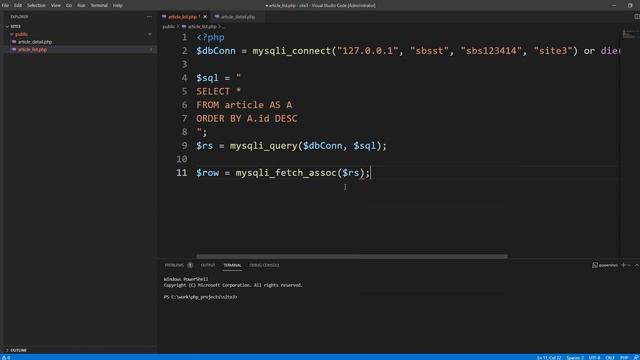The width and height of the screenshot is (640, 360).
Task: Click the UTF-8 encoding indicator
Action: click(594, 358)
